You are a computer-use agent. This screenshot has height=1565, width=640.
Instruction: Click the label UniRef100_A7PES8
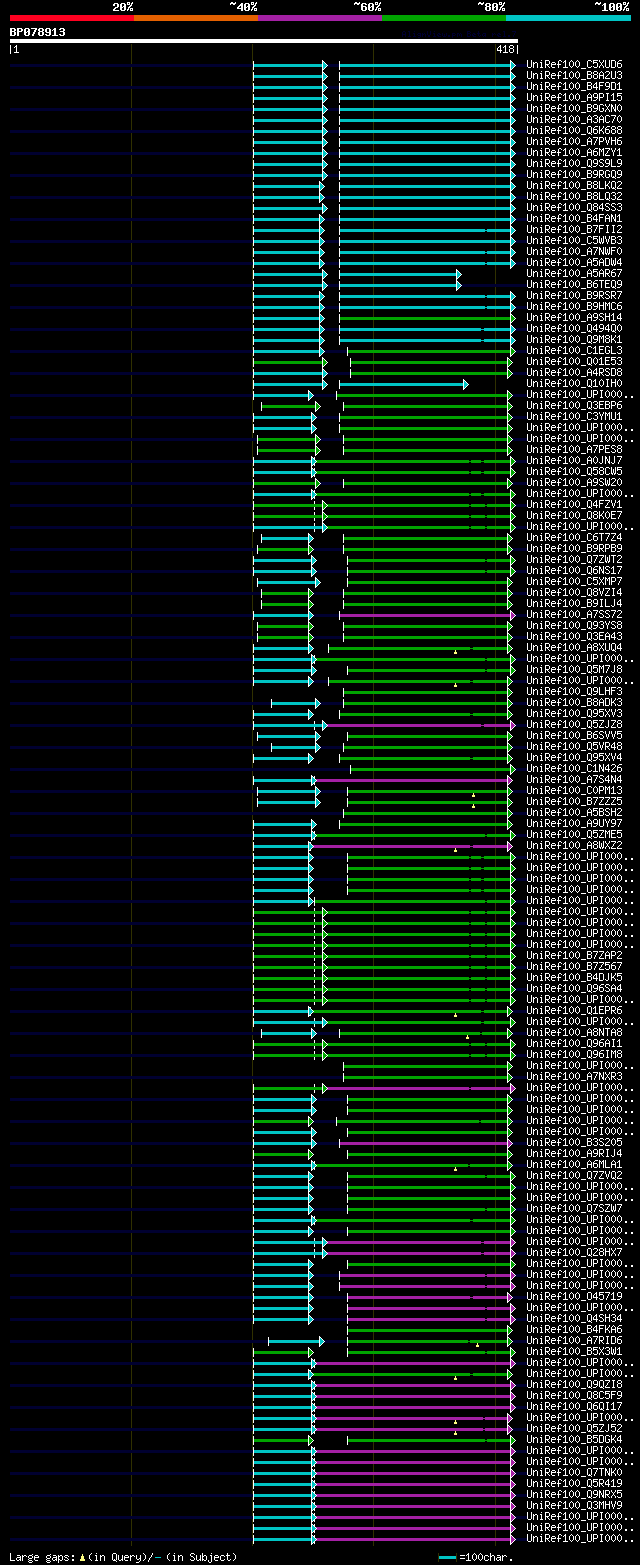(x=574, y=449)
